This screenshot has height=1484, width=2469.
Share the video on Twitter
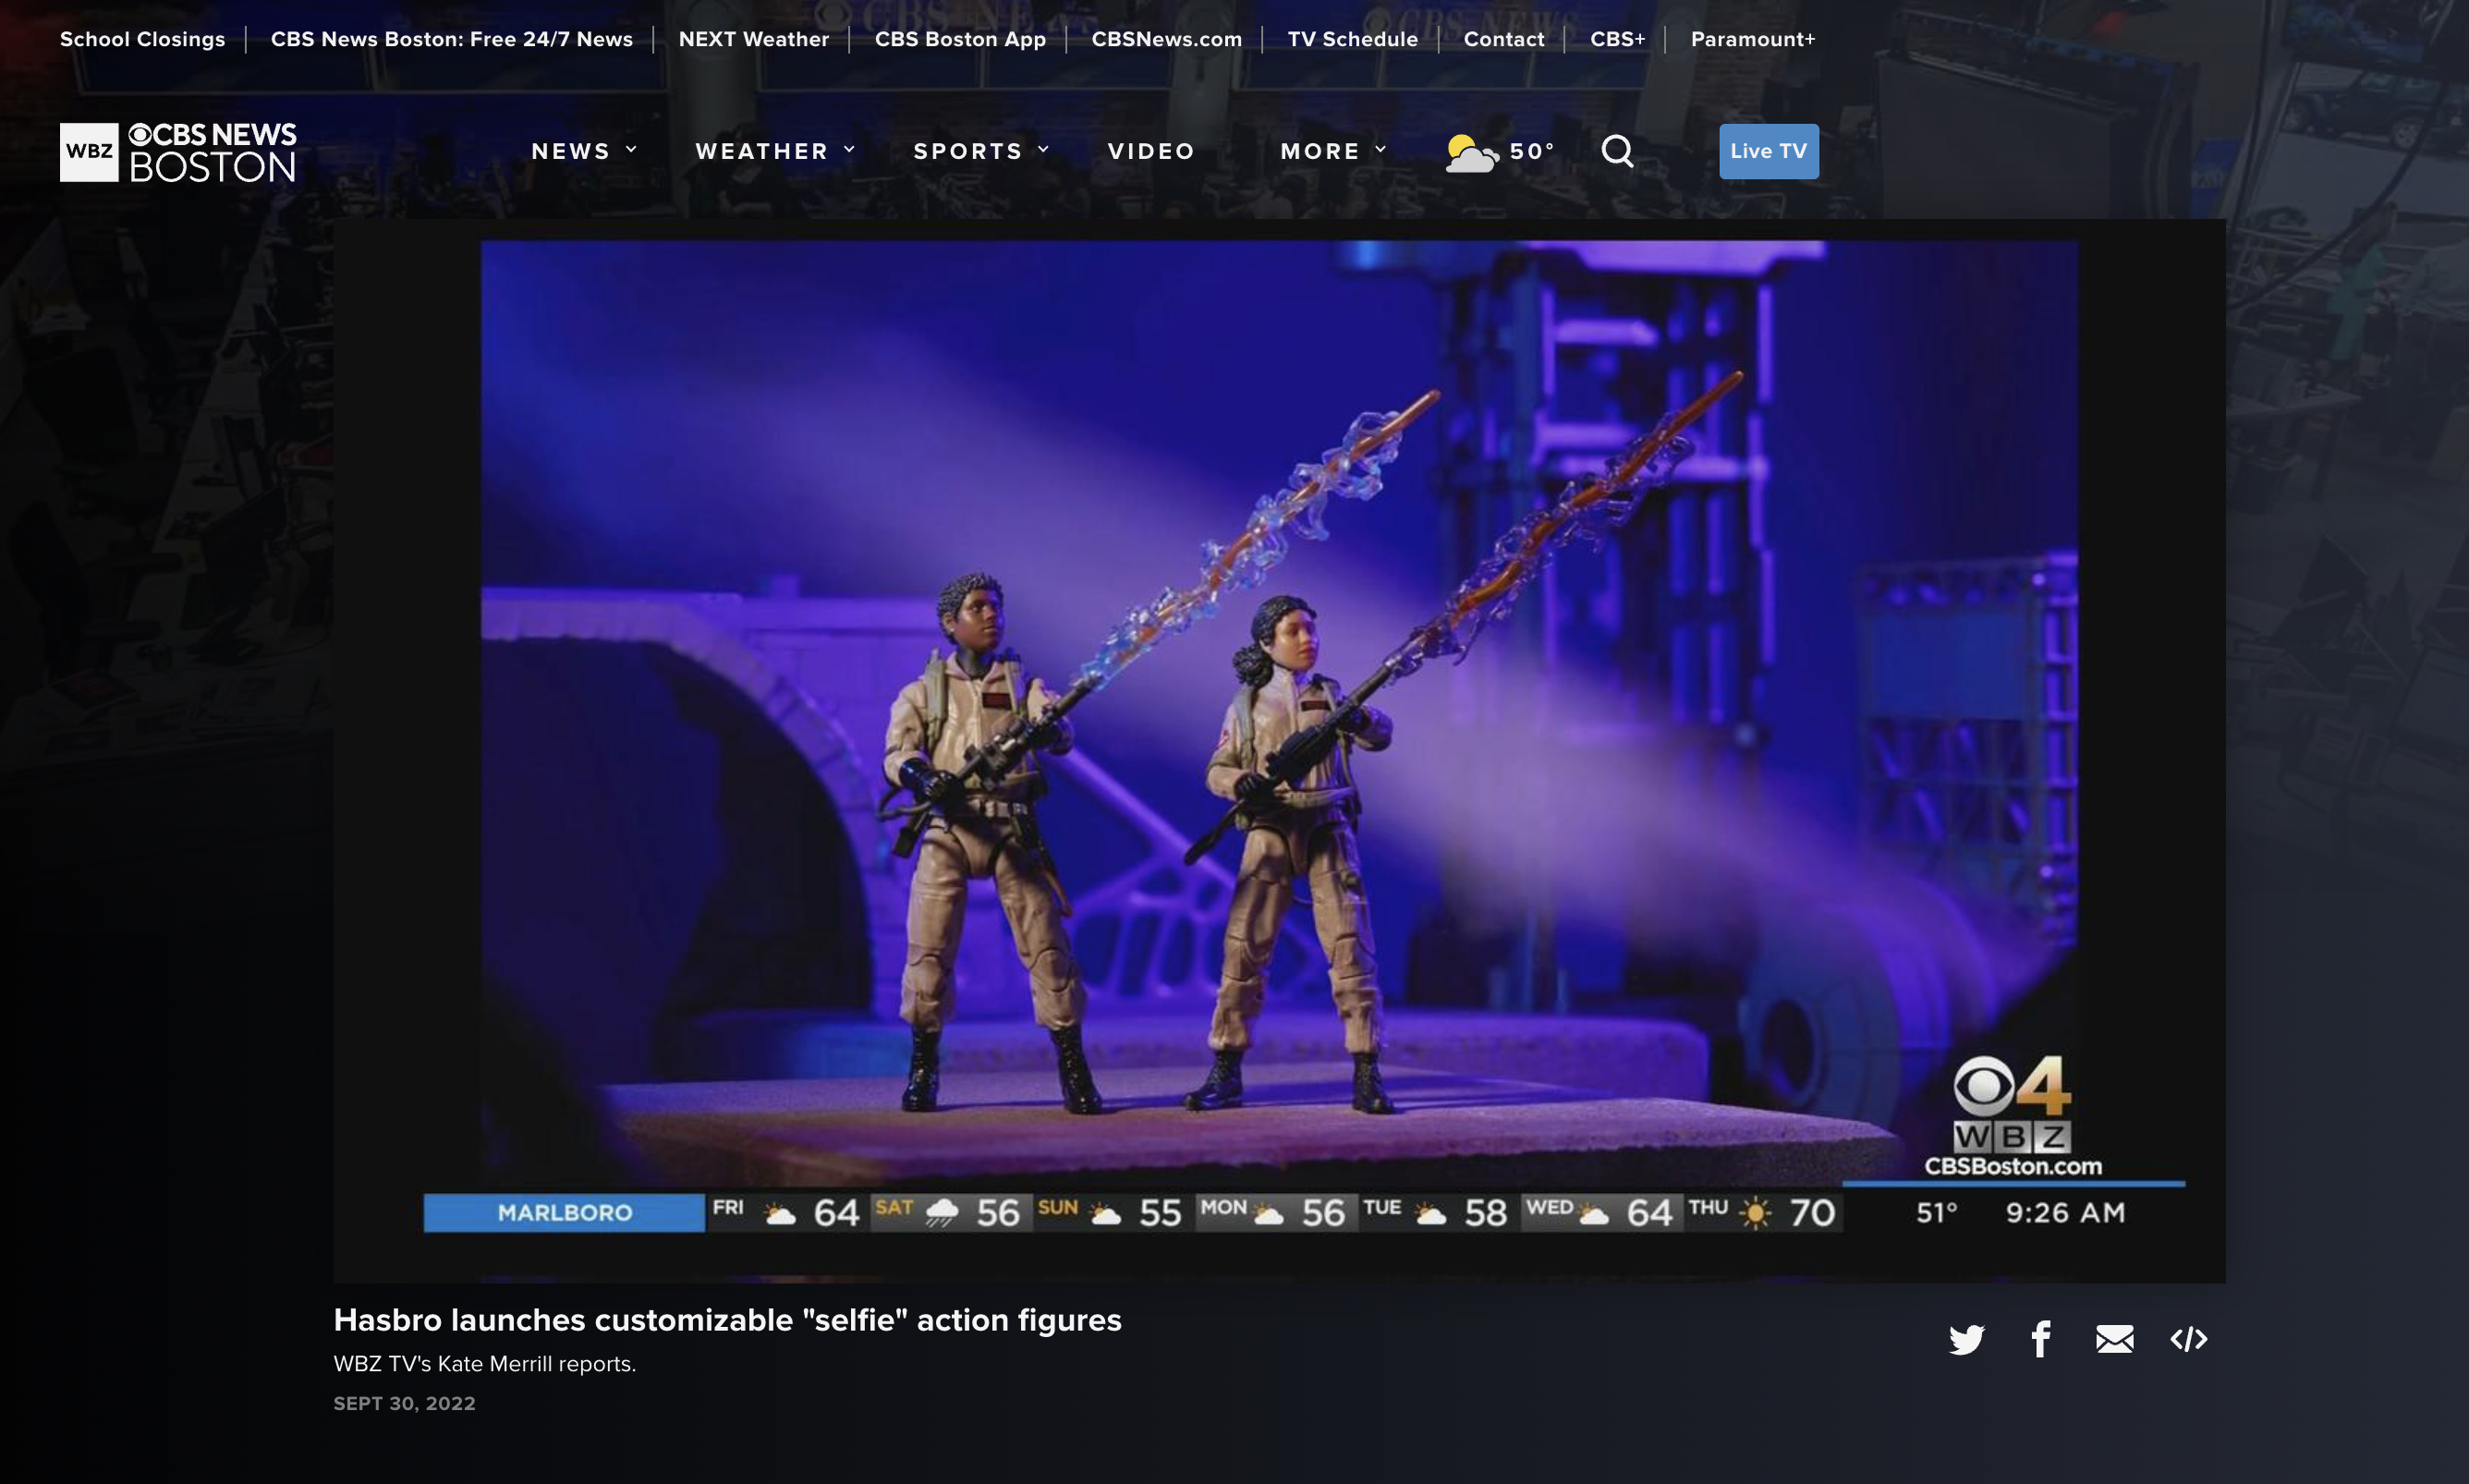[x=1966, y=1339]
